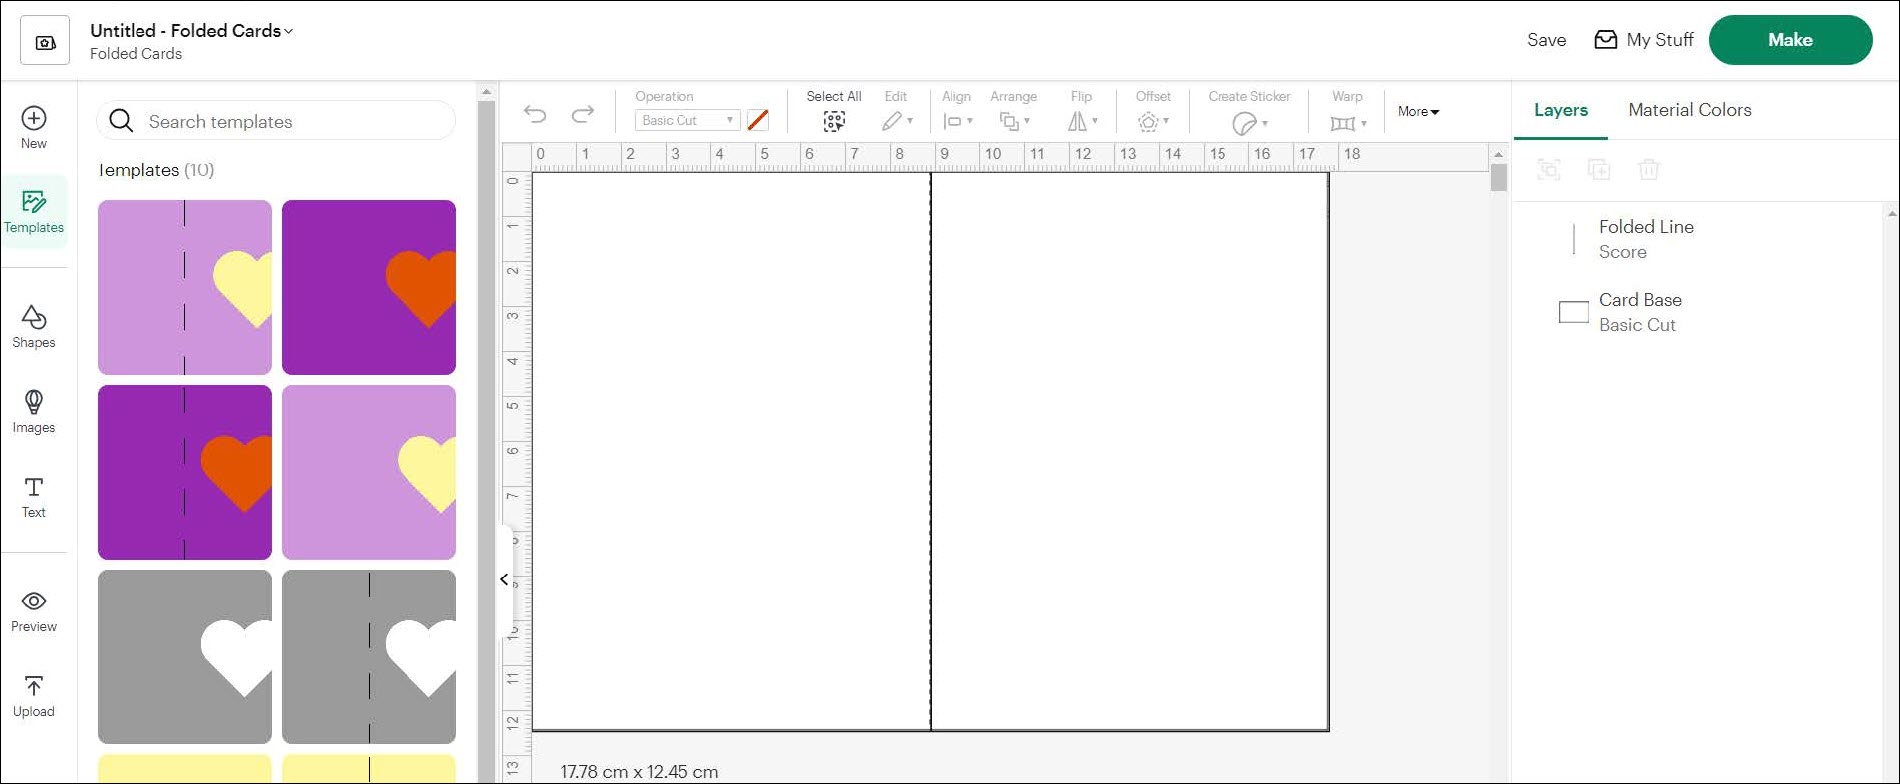
Task: Click the 17.78 cm x 12.45 cm size label
Action: coord(639,772)
